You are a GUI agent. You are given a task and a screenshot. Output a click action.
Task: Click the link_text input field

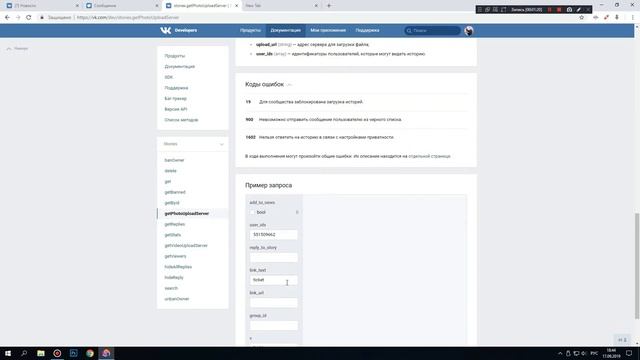(273, 280)
